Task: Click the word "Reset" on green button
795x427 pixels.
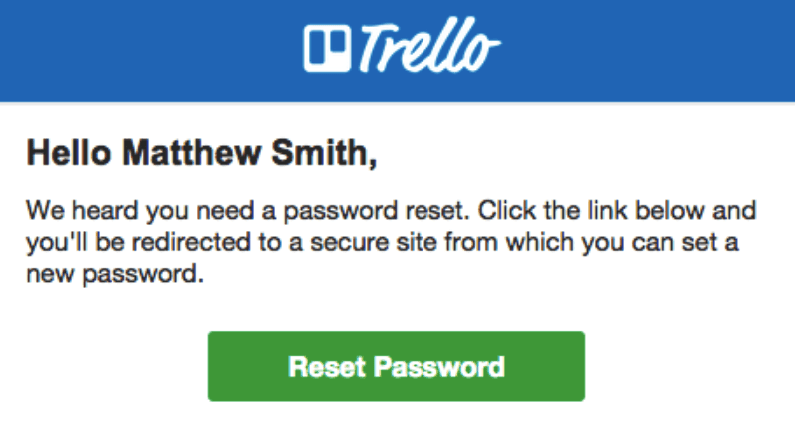Action: (x=327, y=367)
